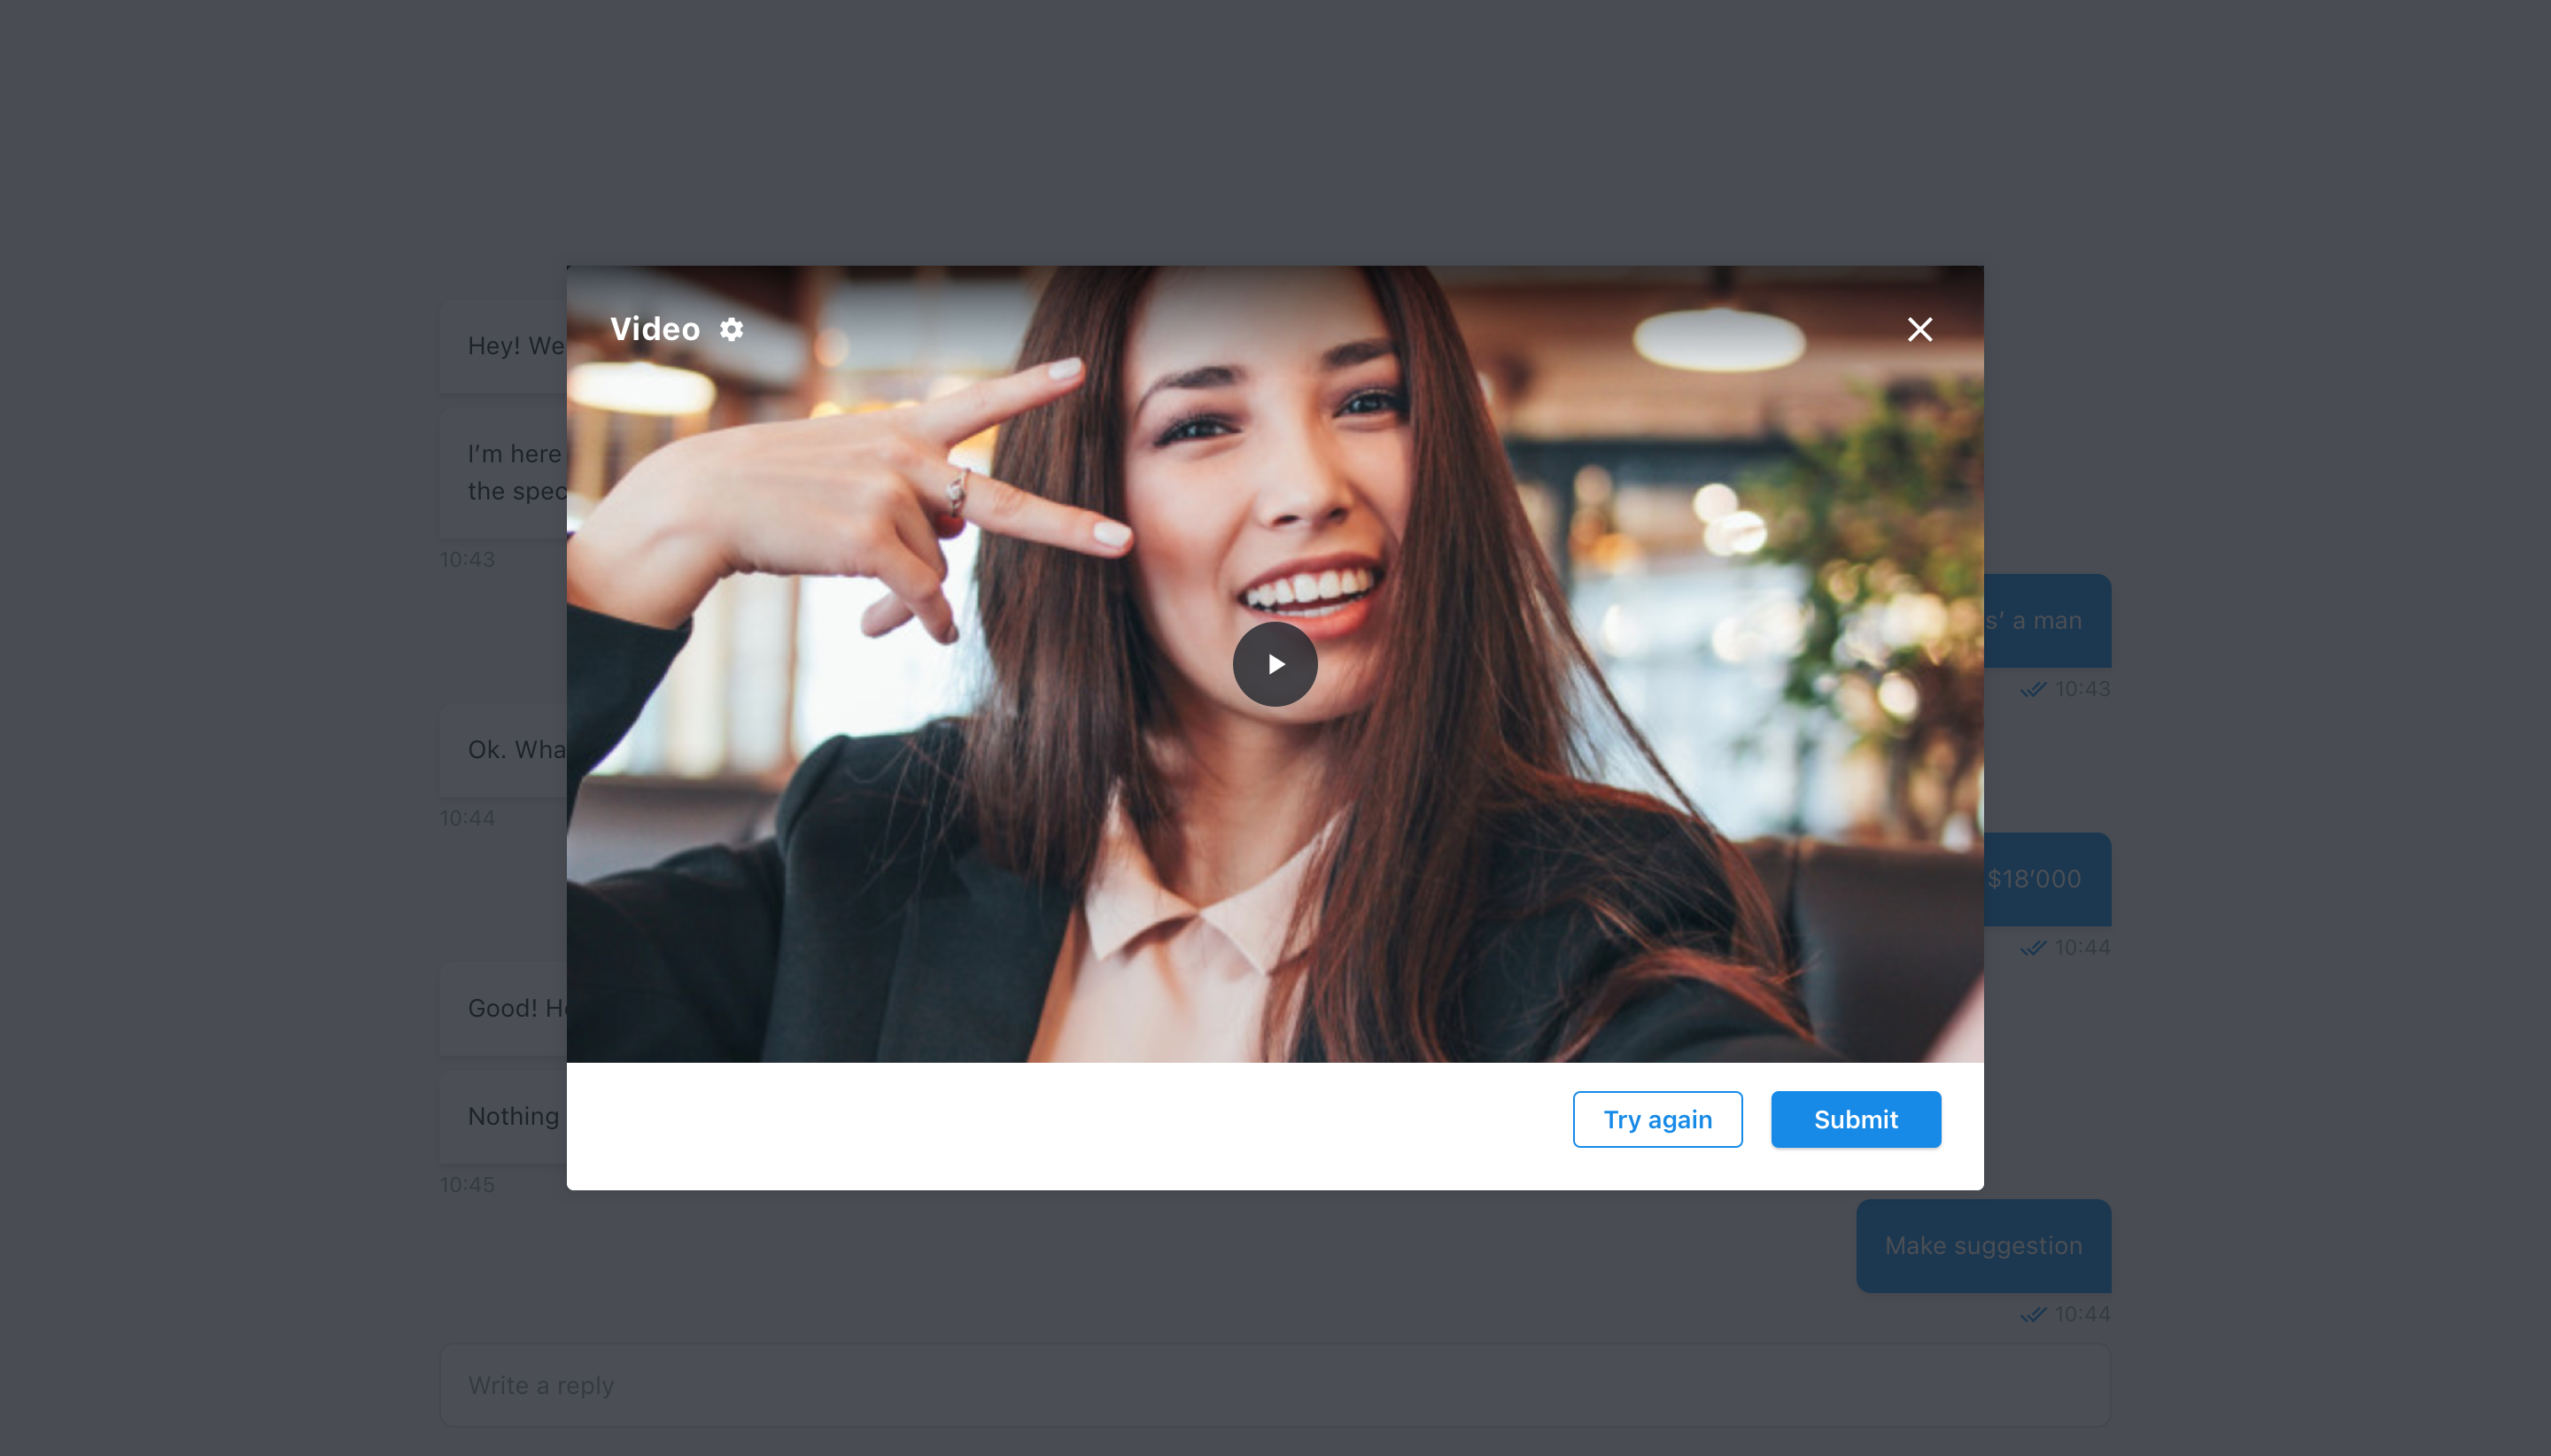
Task: Click the 10:43 timestamp under 'I'm here' message
Action: point(467,559)
